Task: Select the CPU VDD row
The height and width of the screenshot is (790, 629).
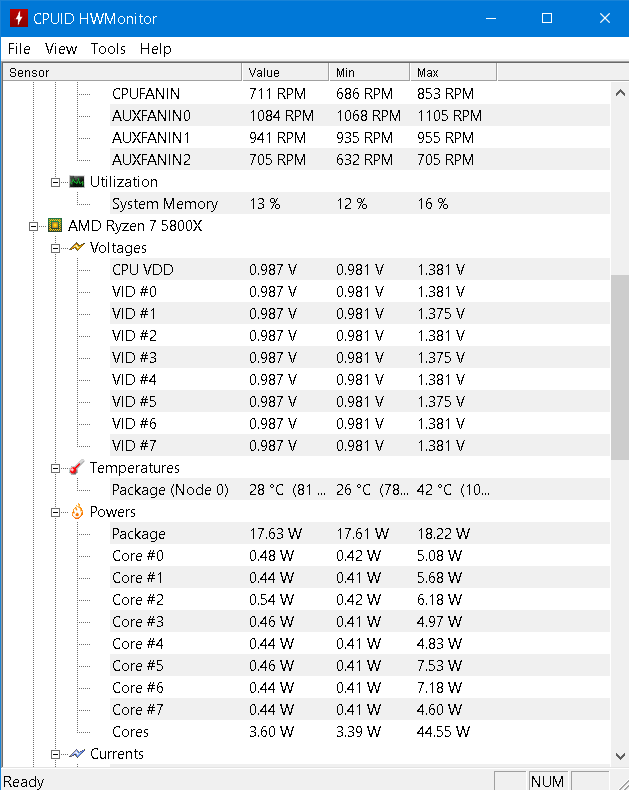Action: 360,270
